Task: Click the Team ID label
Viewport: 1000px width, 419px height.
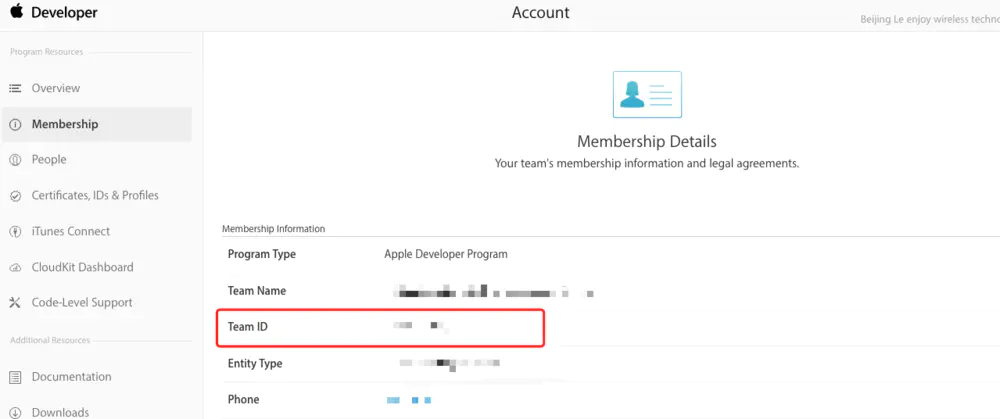Action: pyautogui.click(x=247, y=327)
